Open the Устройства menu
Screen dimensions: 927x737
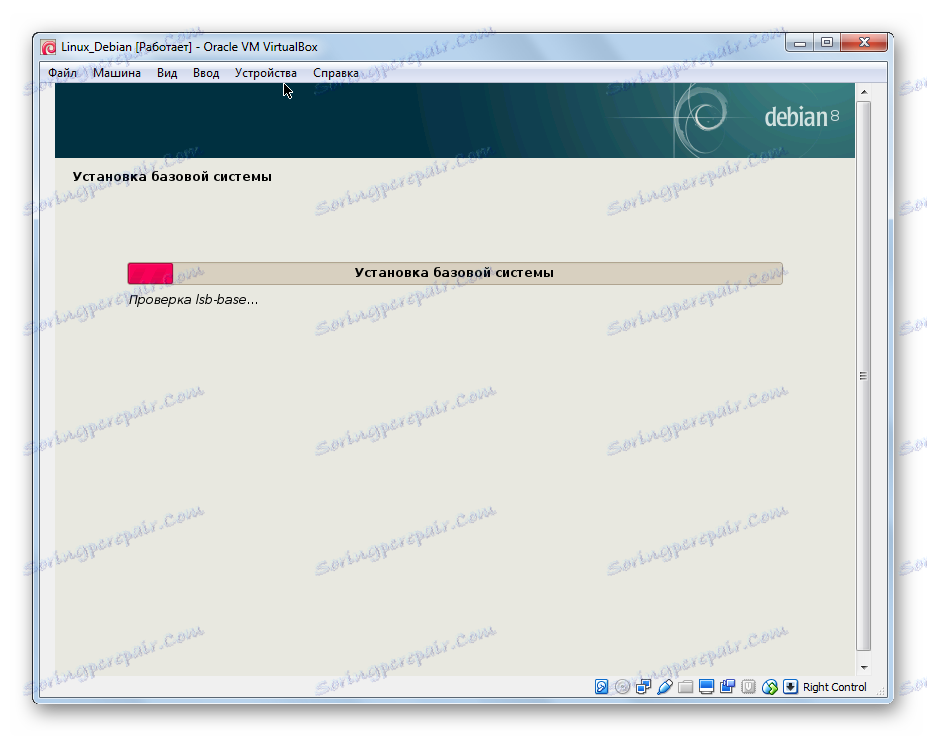pos(265,73)
